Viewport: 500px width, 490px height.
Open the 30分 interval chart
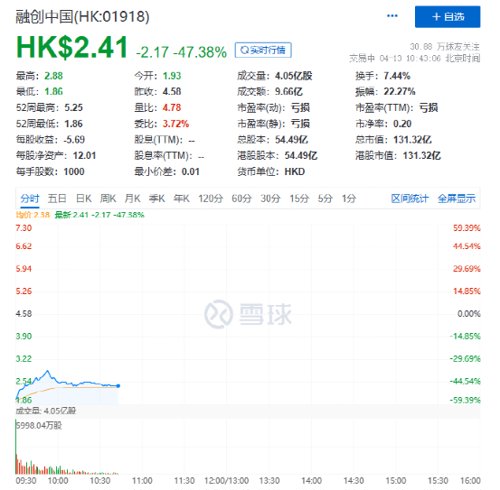point(270,199)
